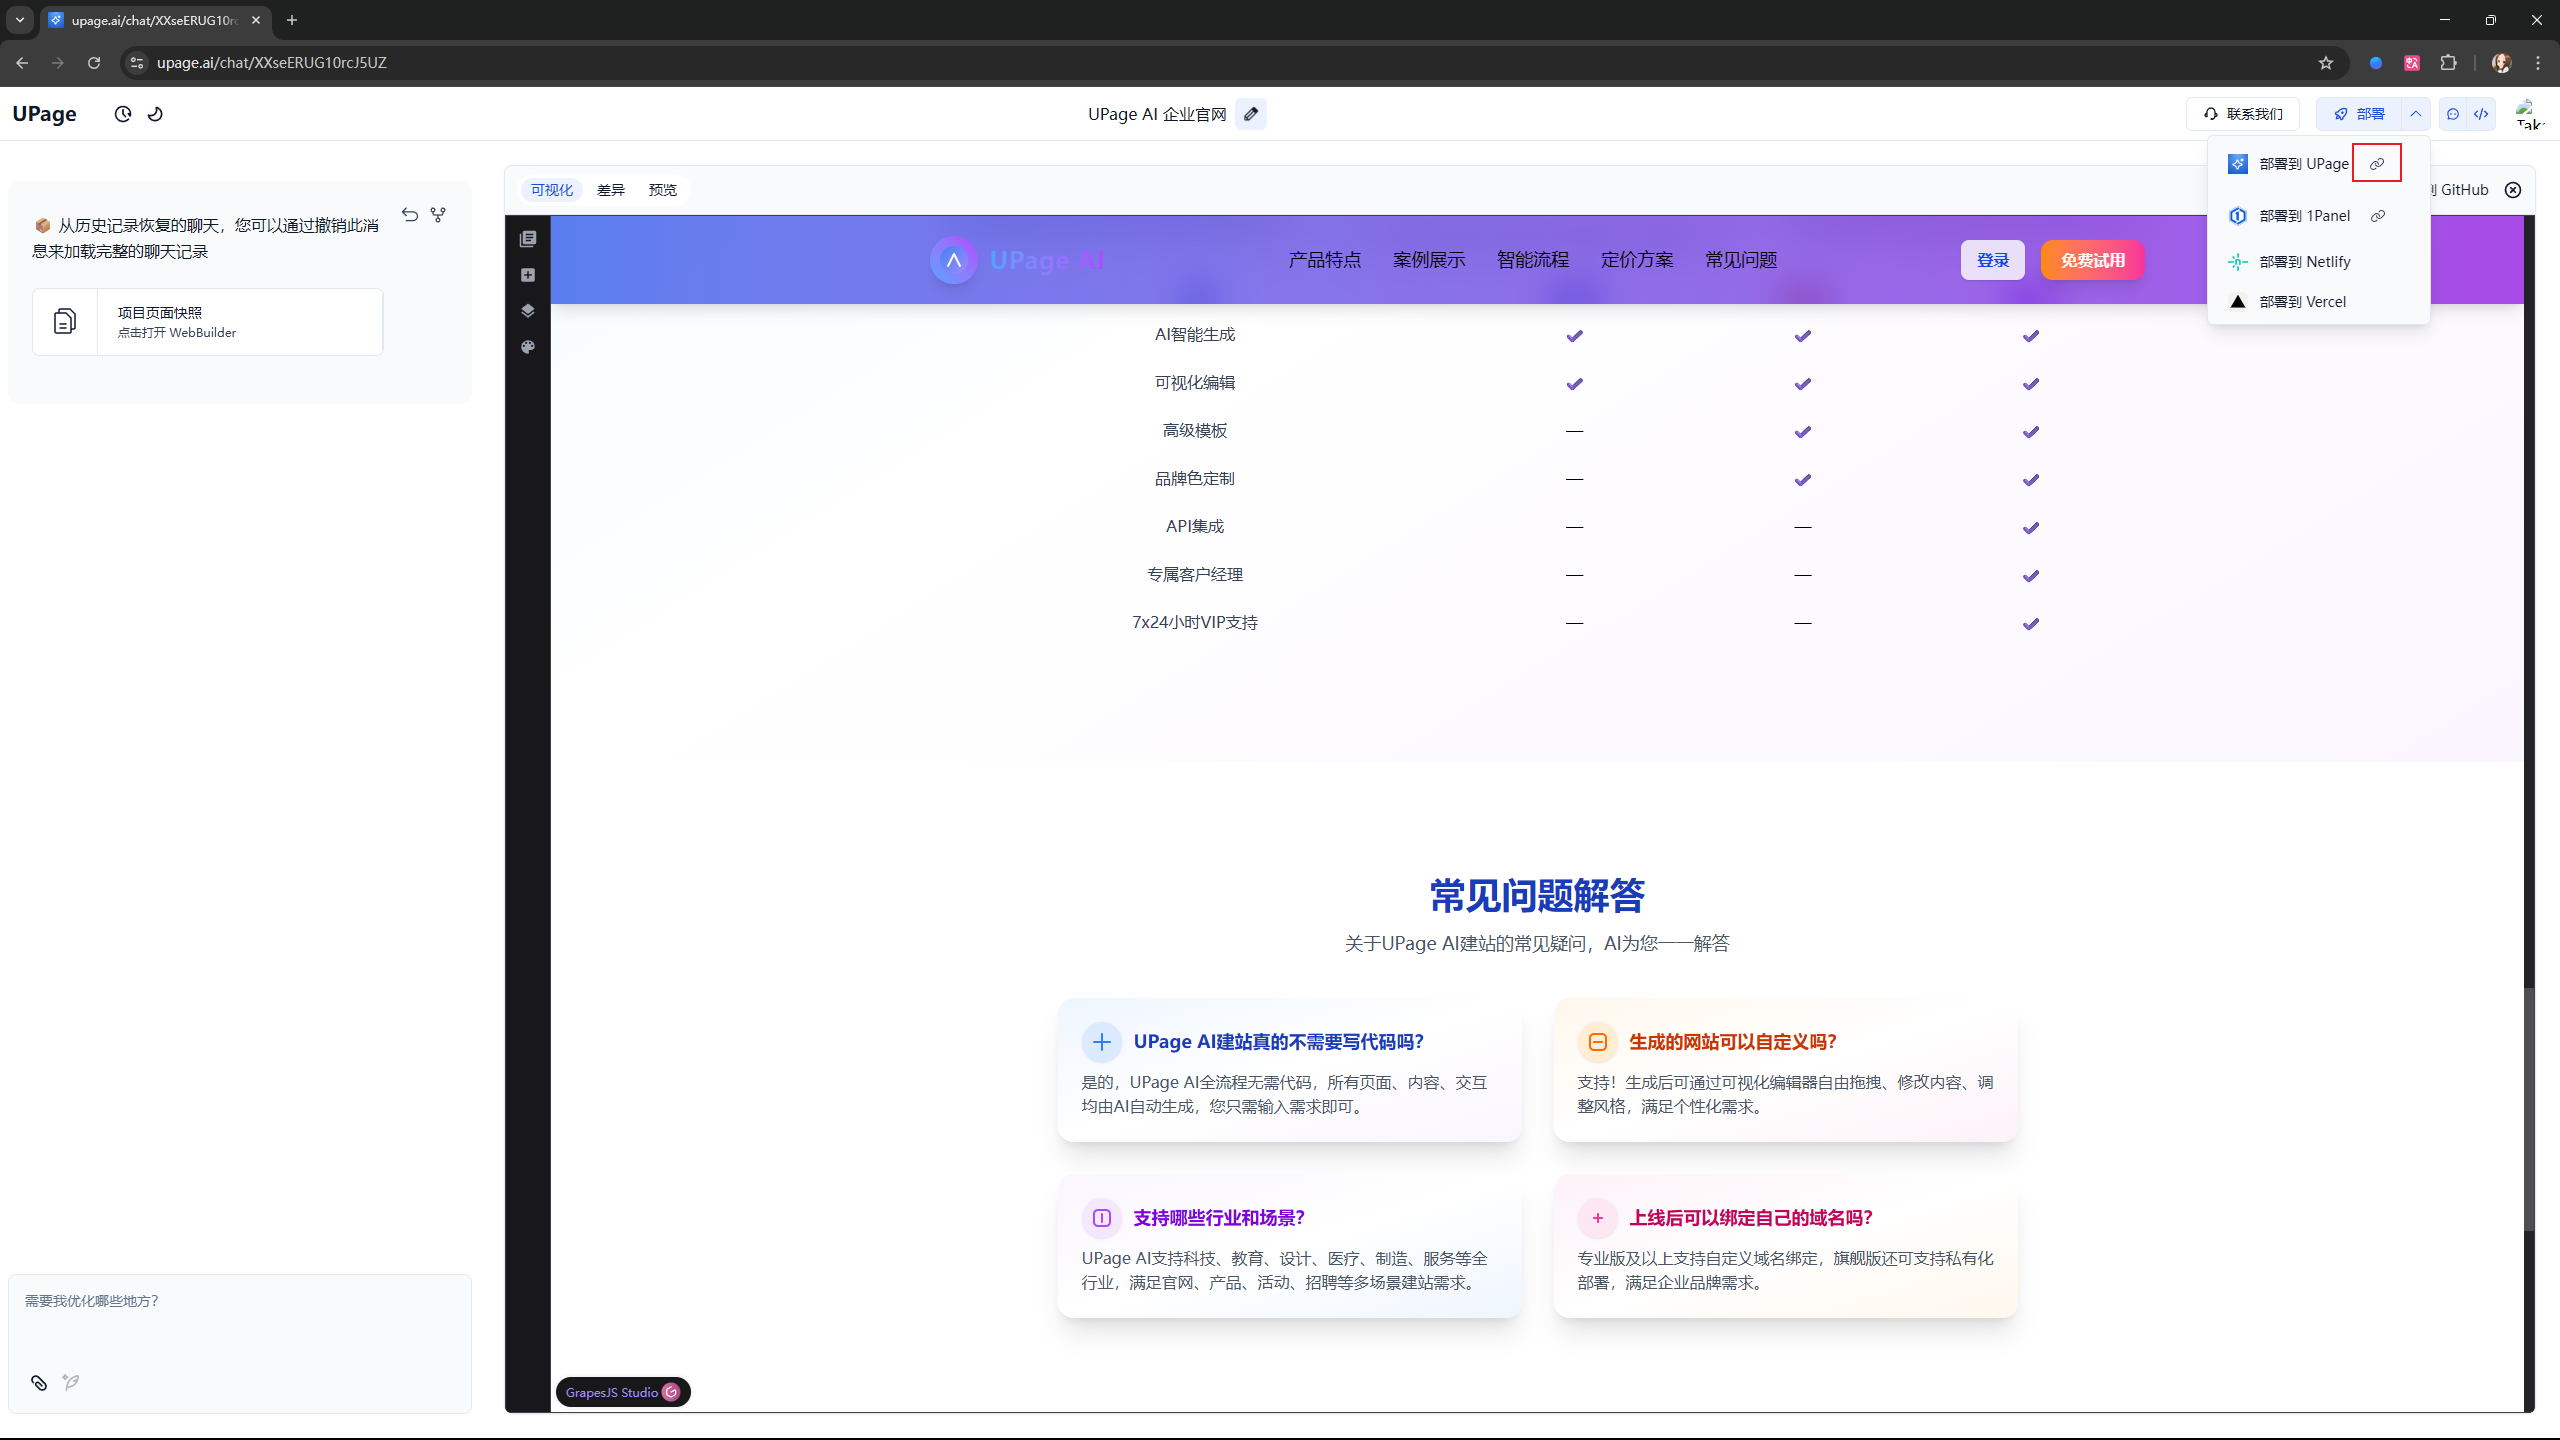The width and height of the screenshot is (2560, 1440).
Task: Switch to the 可视化 tab
Action: (x=552, y=190)
